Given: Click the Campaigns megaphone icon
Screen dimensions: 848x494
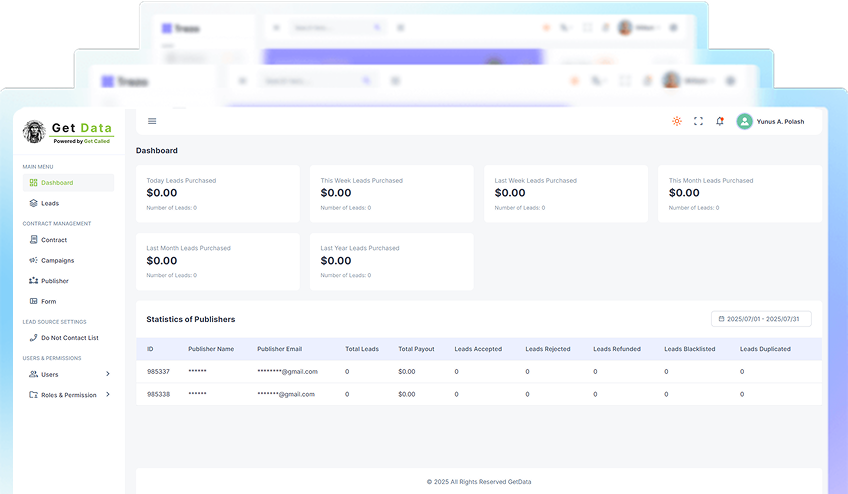Looking at the screenshot, I should tap(33, 260).
